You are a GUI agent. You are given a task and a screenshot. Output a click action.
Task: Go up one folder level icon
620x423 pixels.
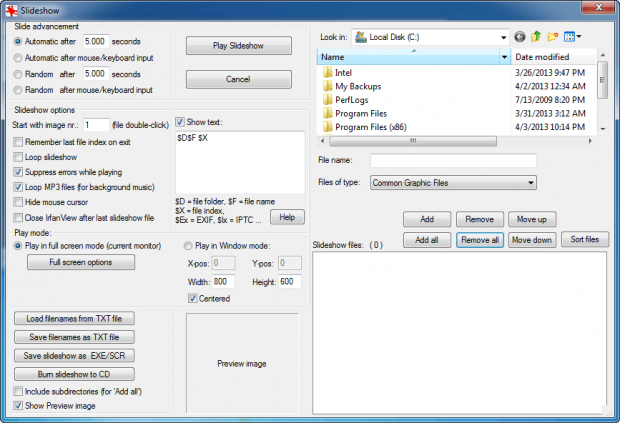click(x=536, y=37)
